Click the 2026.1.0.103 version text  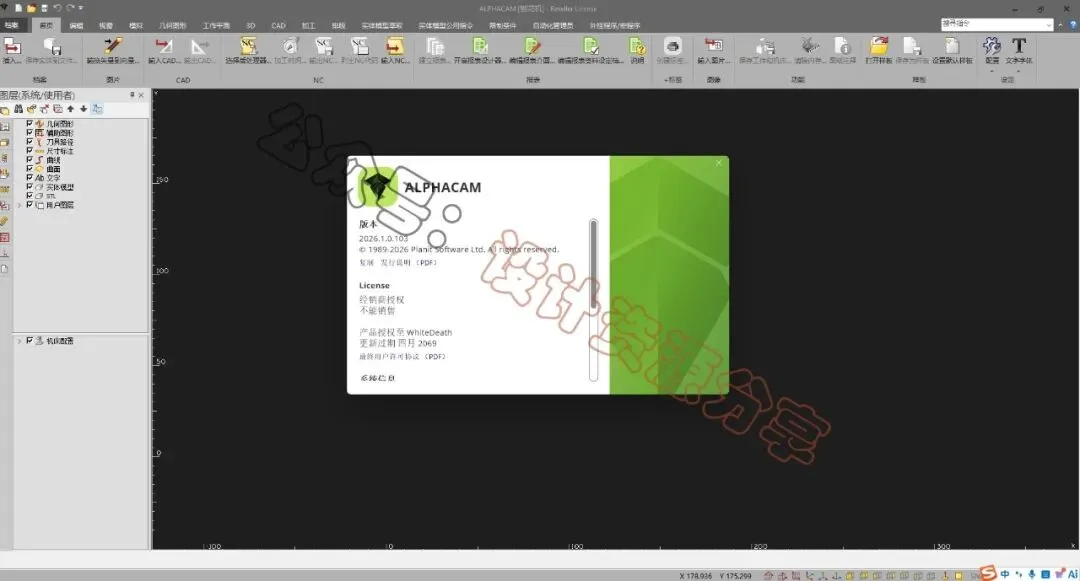pos(384,238)
